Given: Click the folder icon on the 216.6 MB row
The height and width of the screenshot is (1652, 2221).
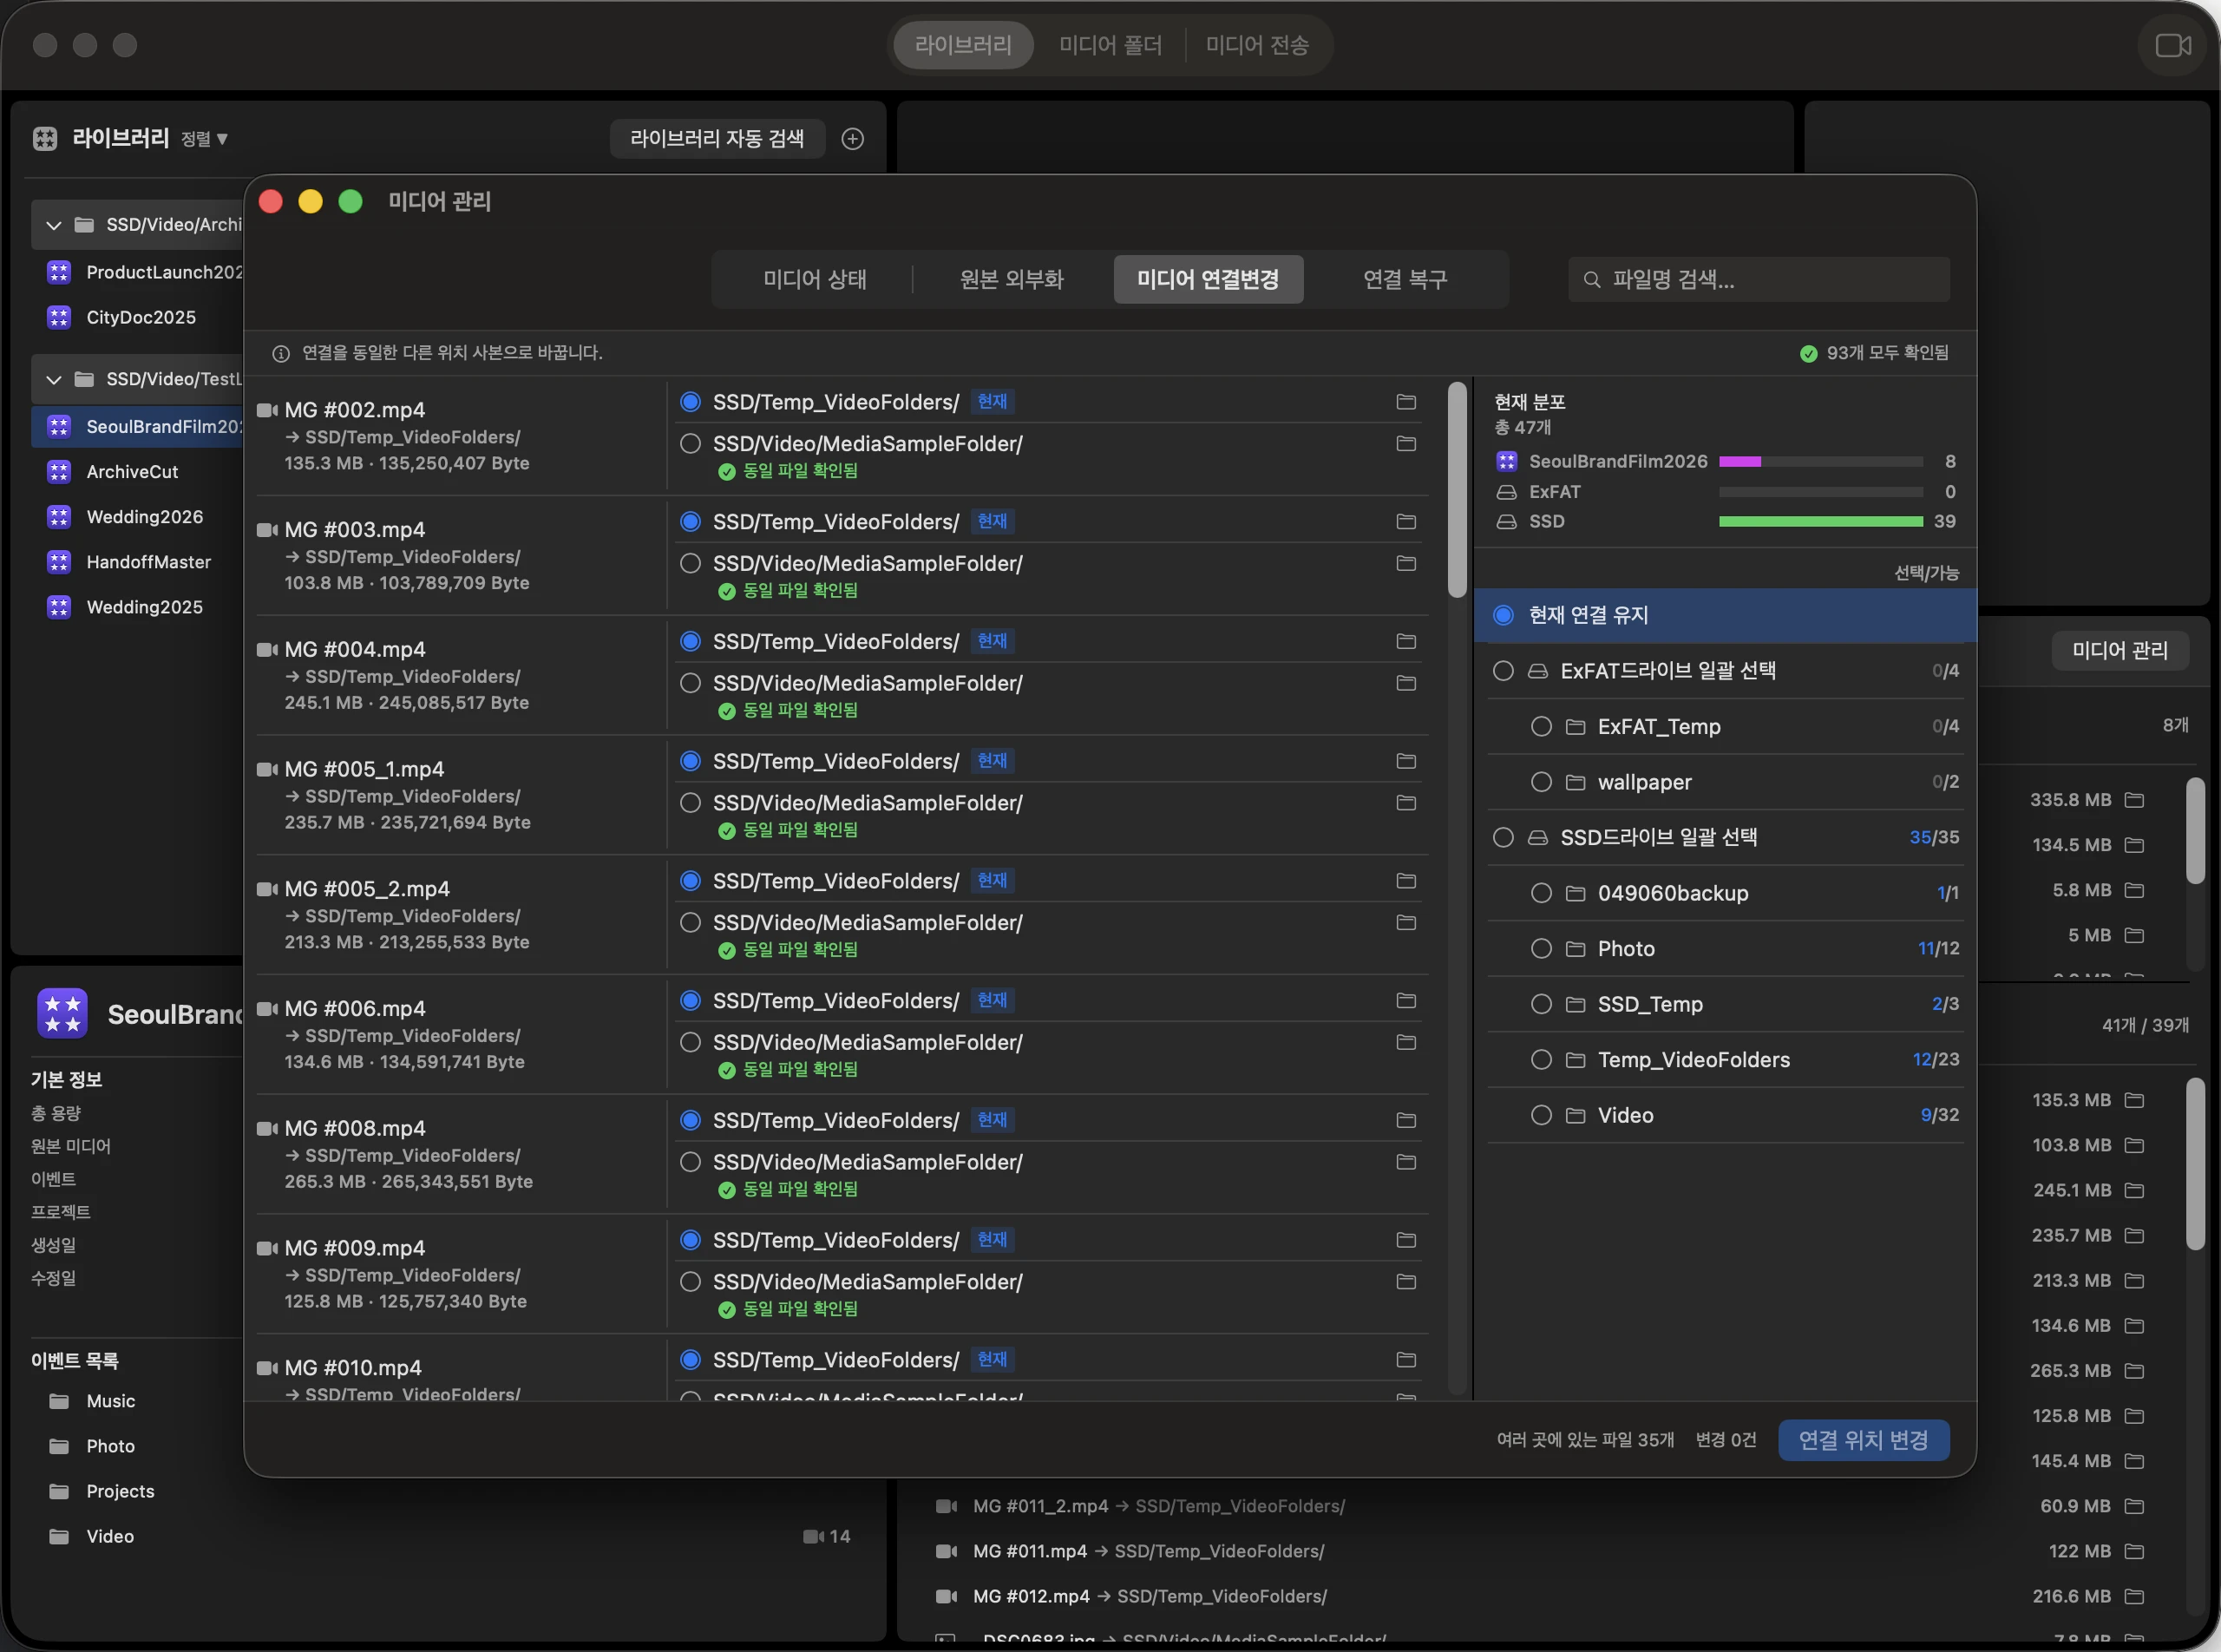Looking at the screenshot, I should tap(2134, 1596).
